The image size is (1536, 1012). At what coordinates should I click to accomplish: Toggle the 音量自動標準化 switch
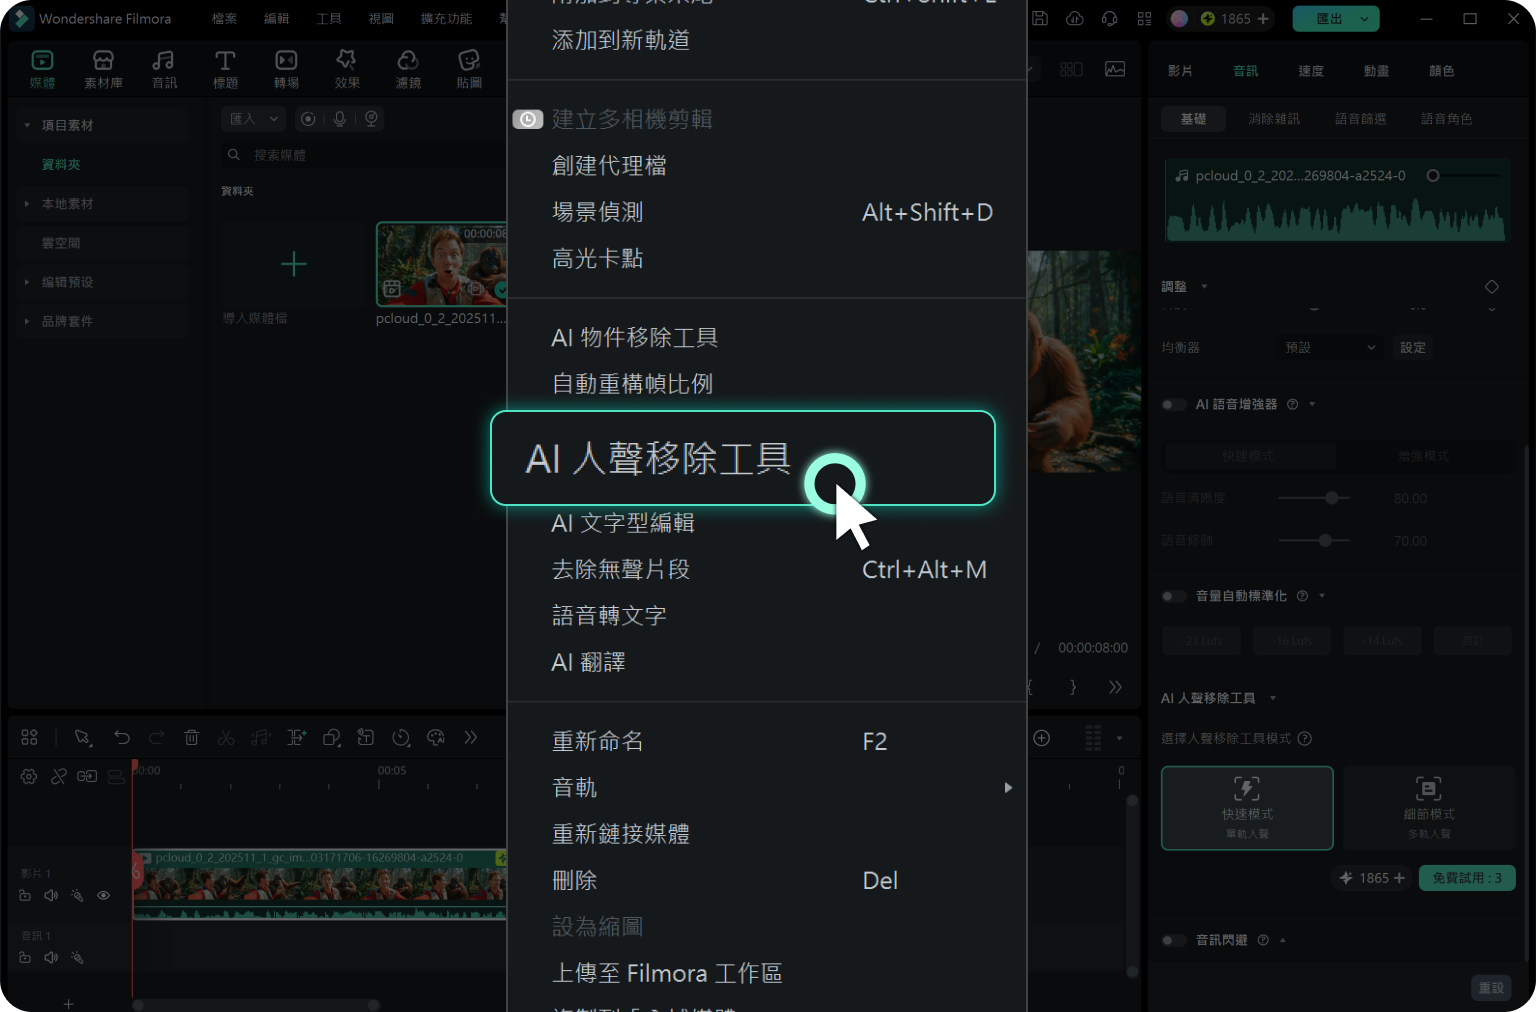coord(1173,596)
